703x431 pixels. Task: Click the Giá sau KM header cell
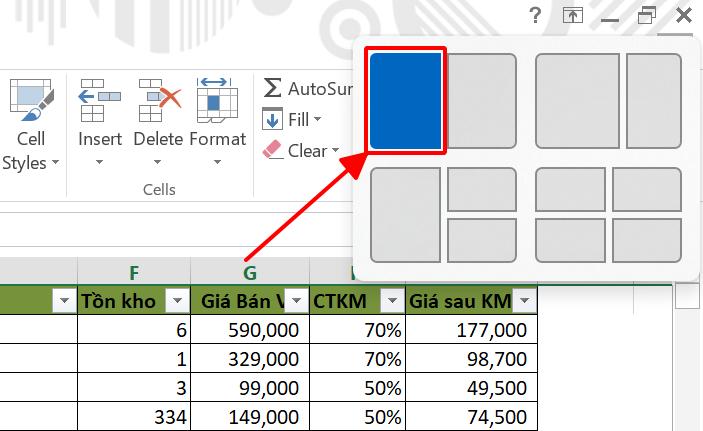point(471,300)
